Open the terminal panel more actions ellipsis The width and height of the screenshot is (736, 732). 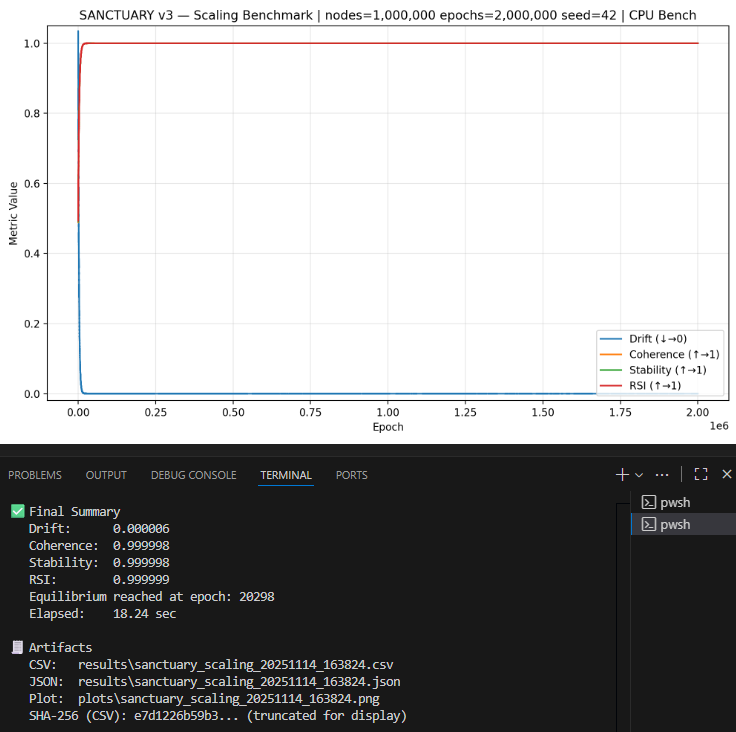tap(662, 475)
